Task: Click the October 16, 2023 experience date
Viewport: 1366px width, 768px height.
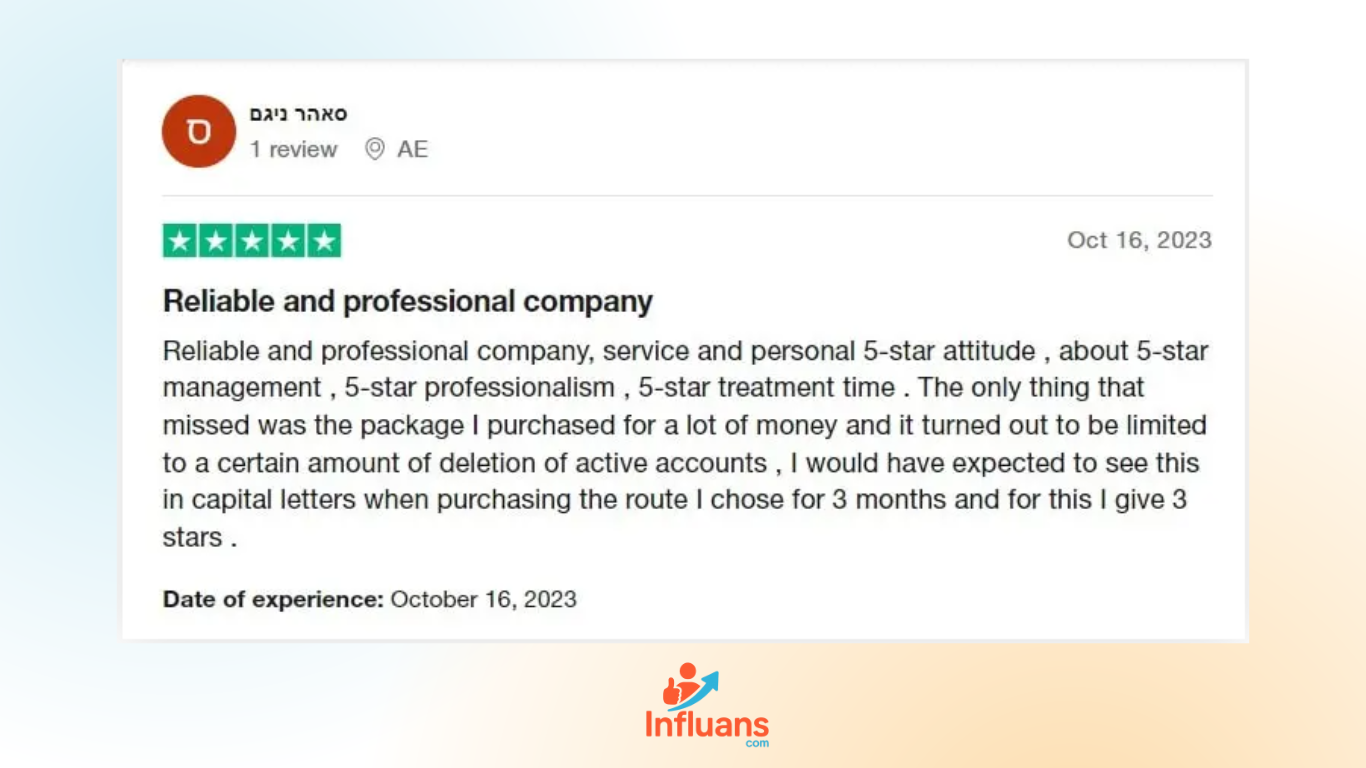Action: (484, 599)
